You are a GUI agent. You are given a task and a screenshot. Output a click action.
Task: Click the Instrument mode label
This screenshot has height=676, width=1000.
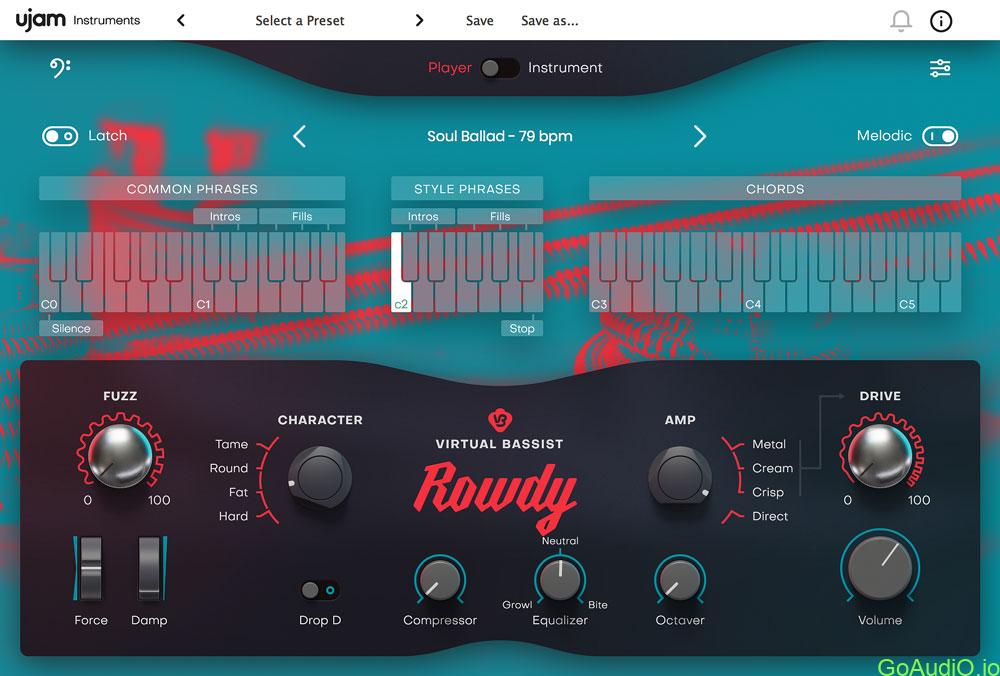tap(565, 68)
